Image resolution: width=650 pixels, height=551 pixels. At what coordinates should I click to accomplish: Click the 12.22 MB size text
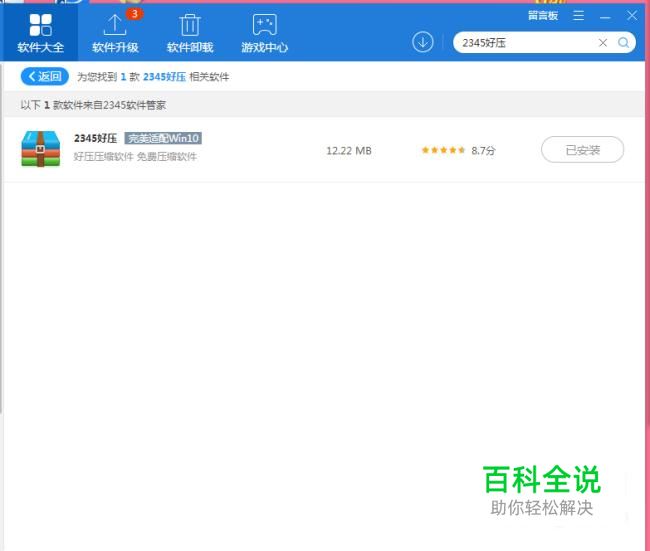(349, 150)
